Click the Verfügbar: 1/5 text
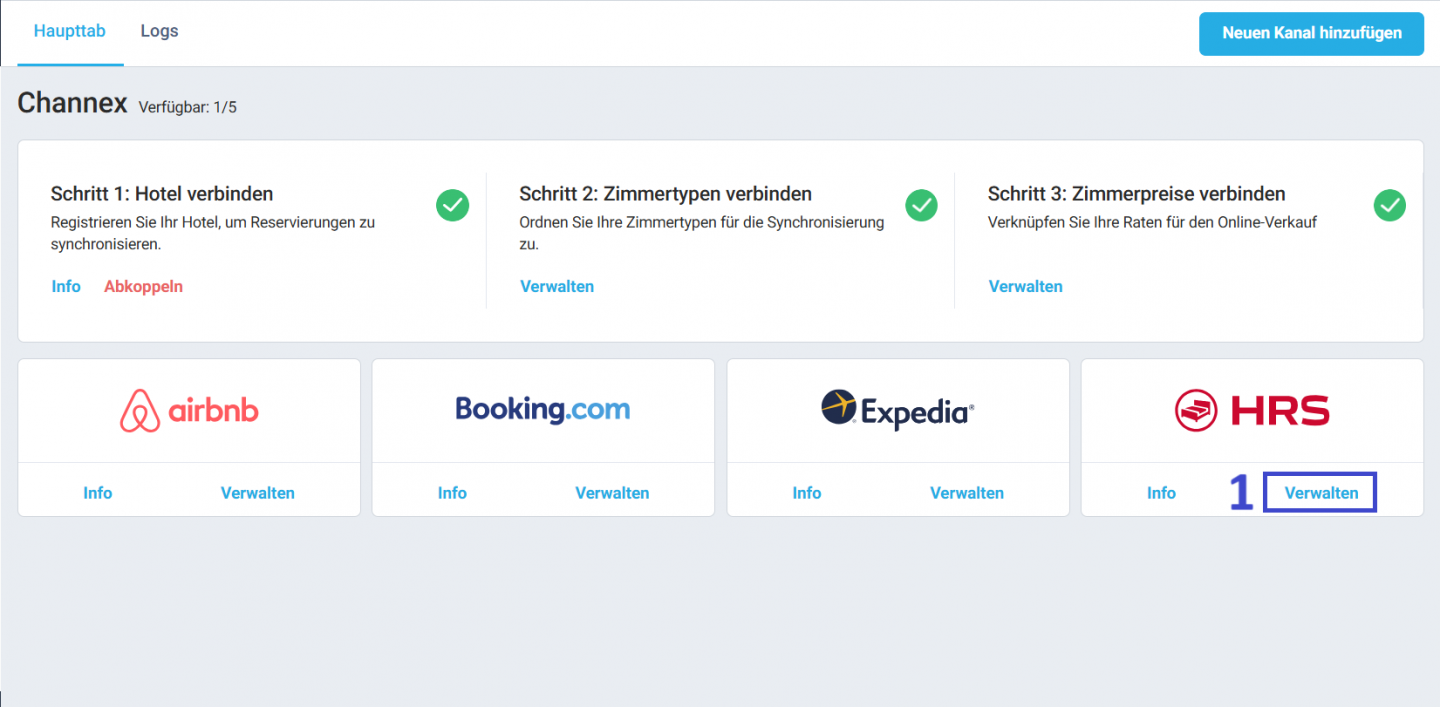 coord(188,107)
